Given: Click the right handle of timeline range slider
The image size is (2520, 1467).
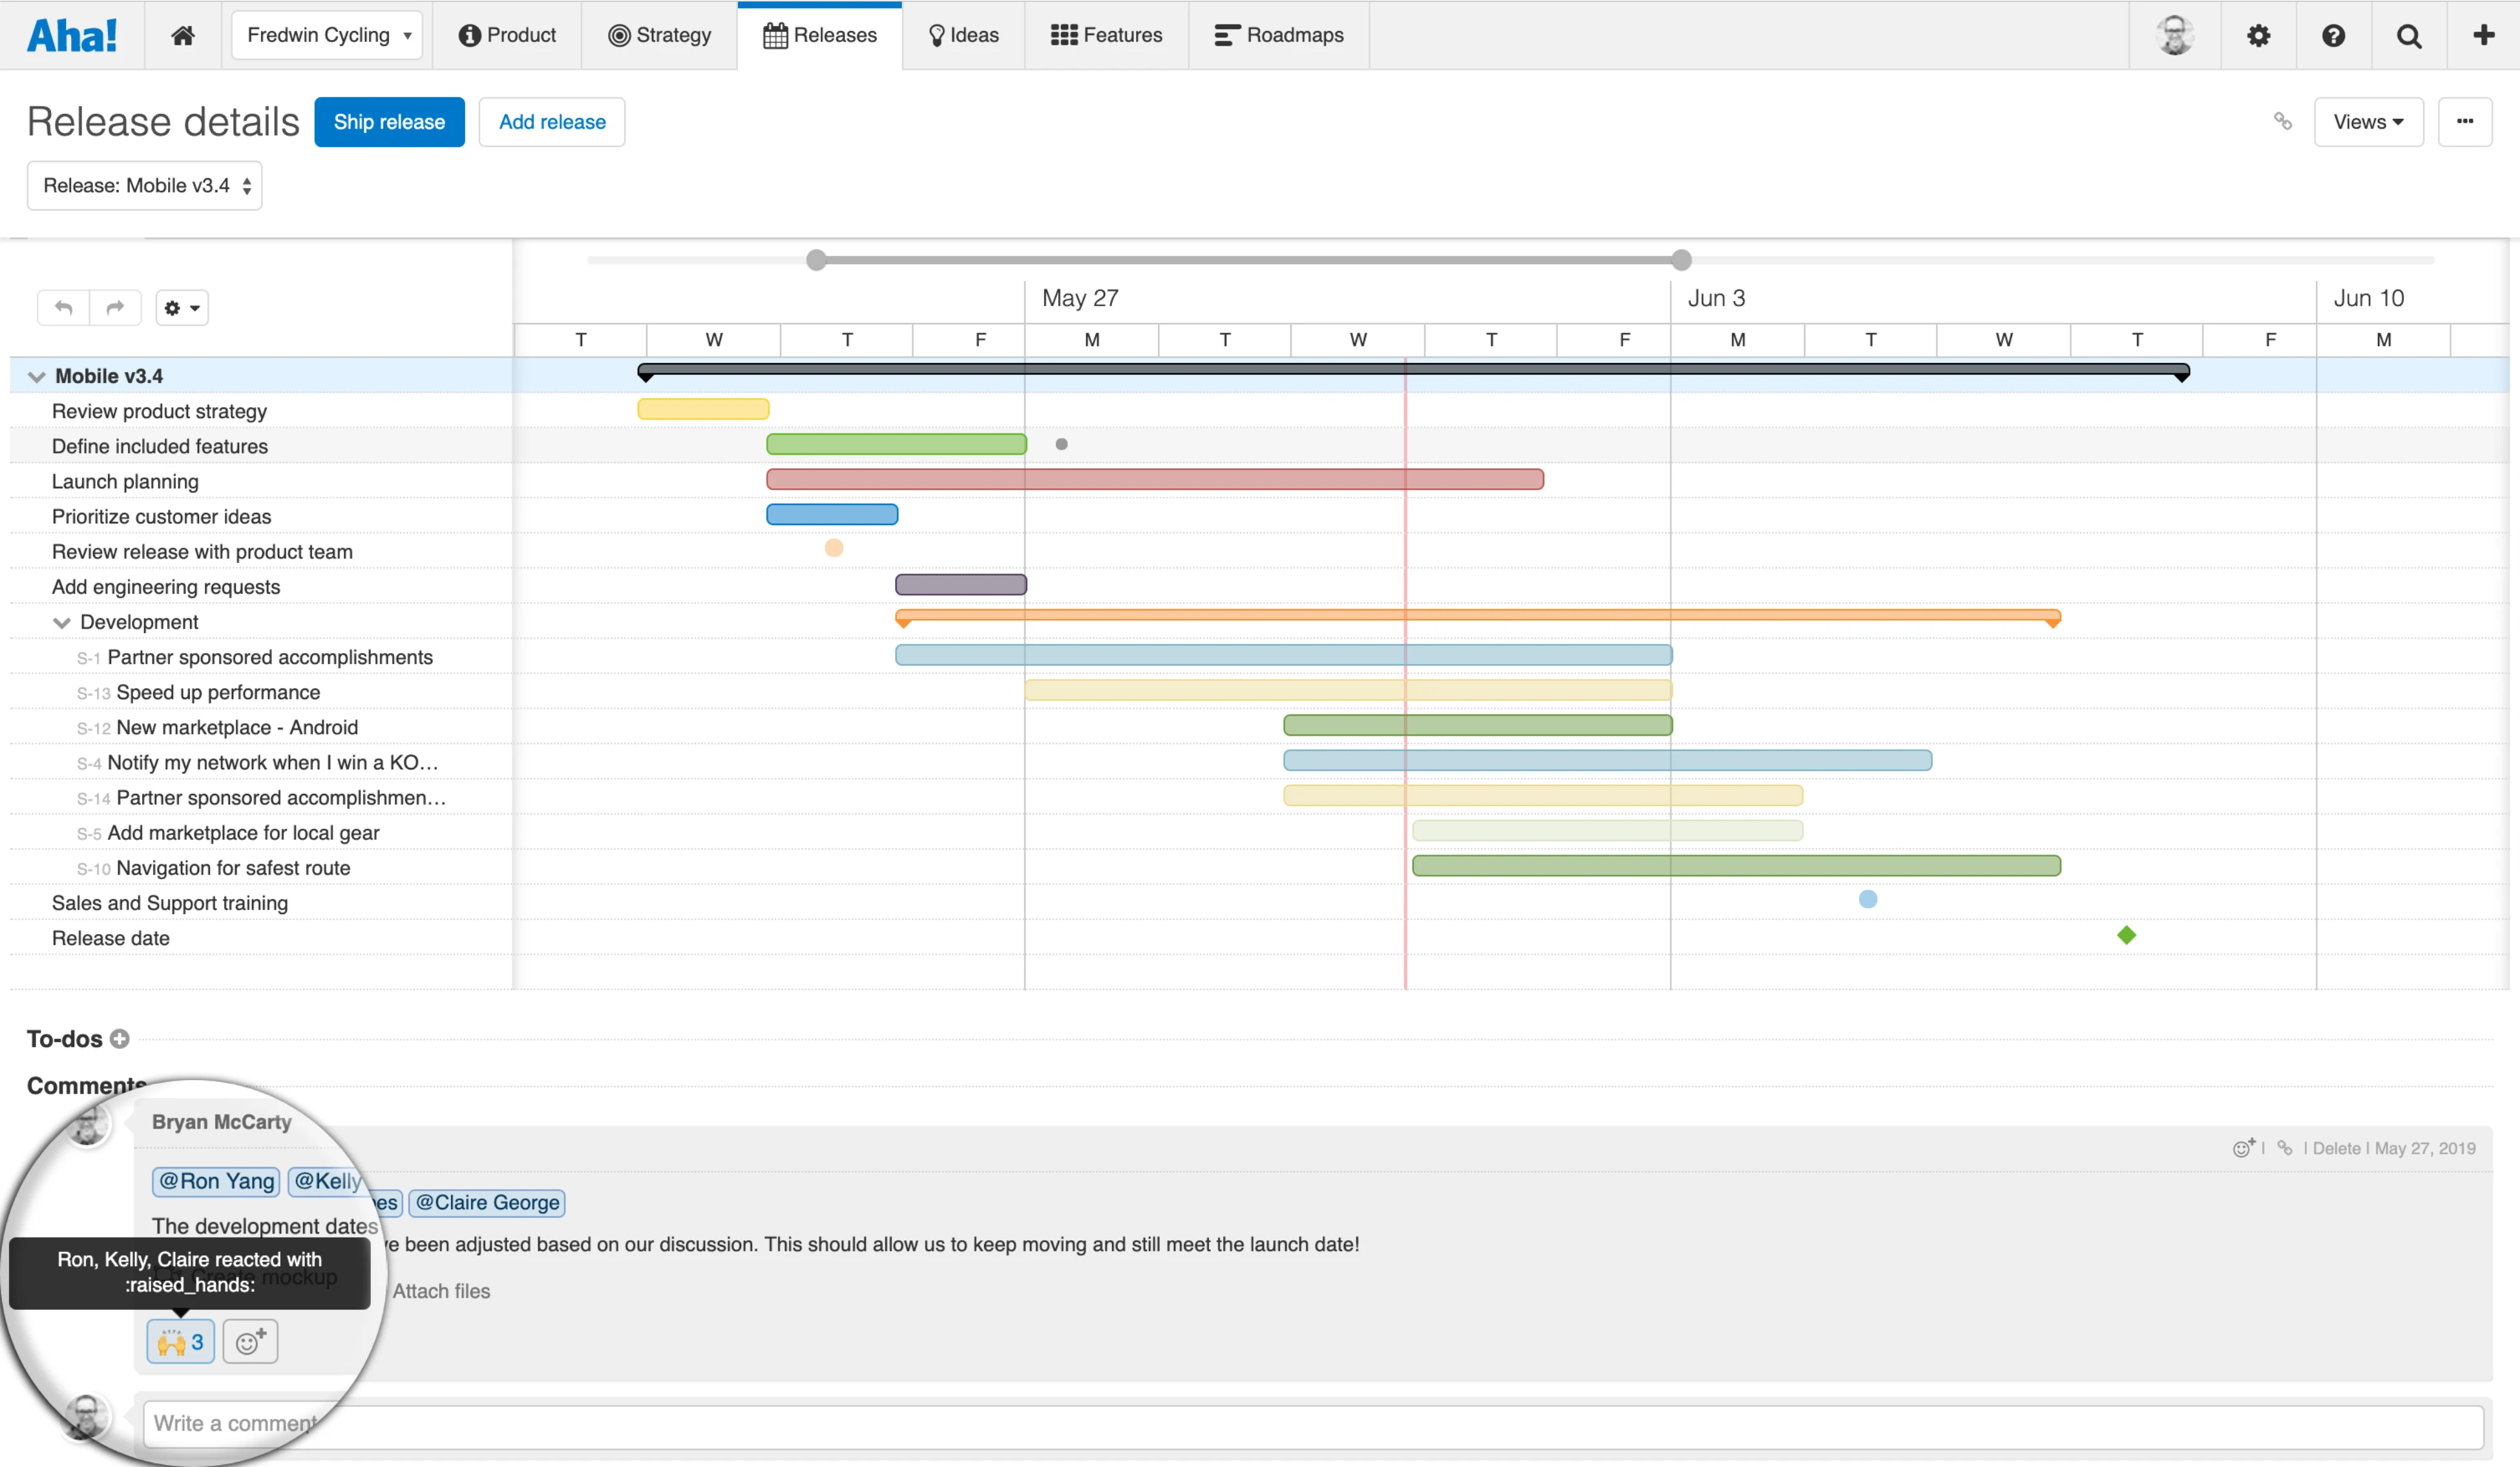Looking at the screenshot, I should (x=1681, y=260).
